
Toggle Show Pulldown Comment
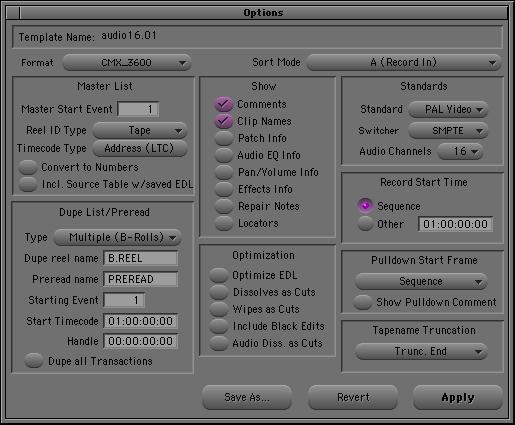[363, 302]
